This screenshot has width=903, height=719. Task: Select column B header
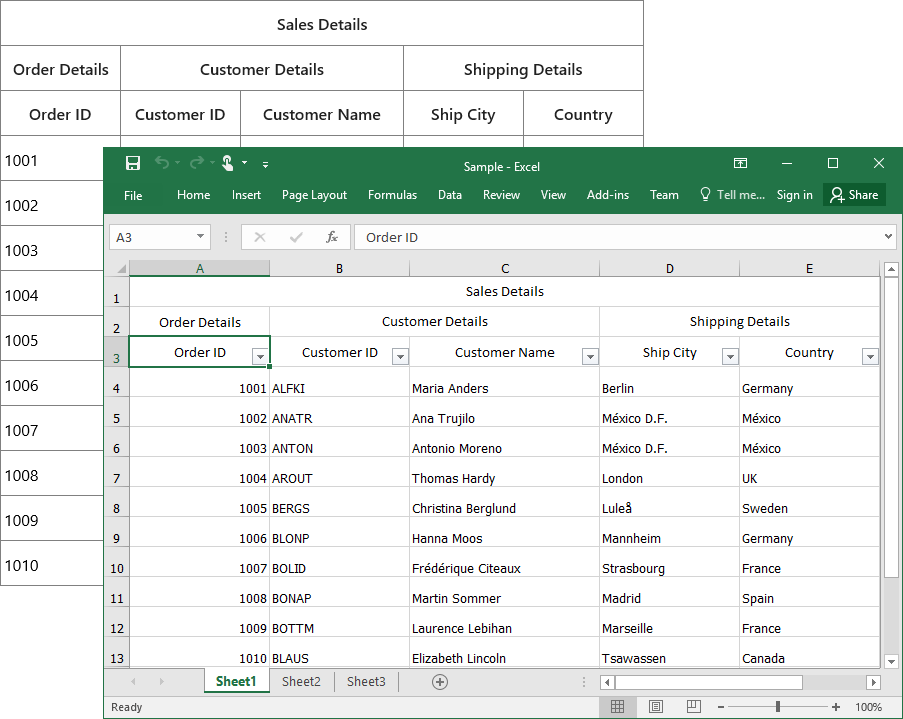pyautogui.click(x=340, y=268)
